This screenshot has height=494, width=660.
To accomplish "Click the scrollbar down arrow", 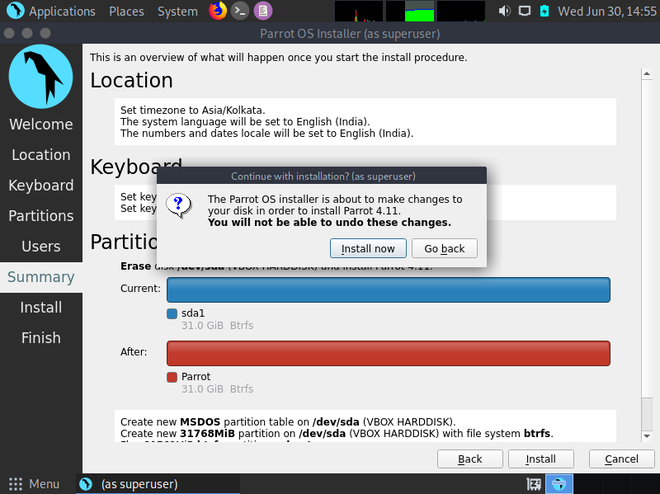I will 647,436.
